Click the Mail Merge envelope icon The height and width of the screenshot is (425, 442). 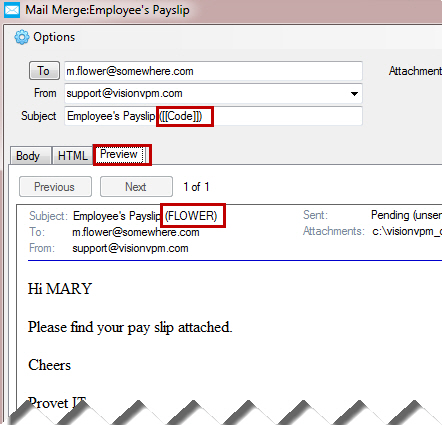pos(12,10)
